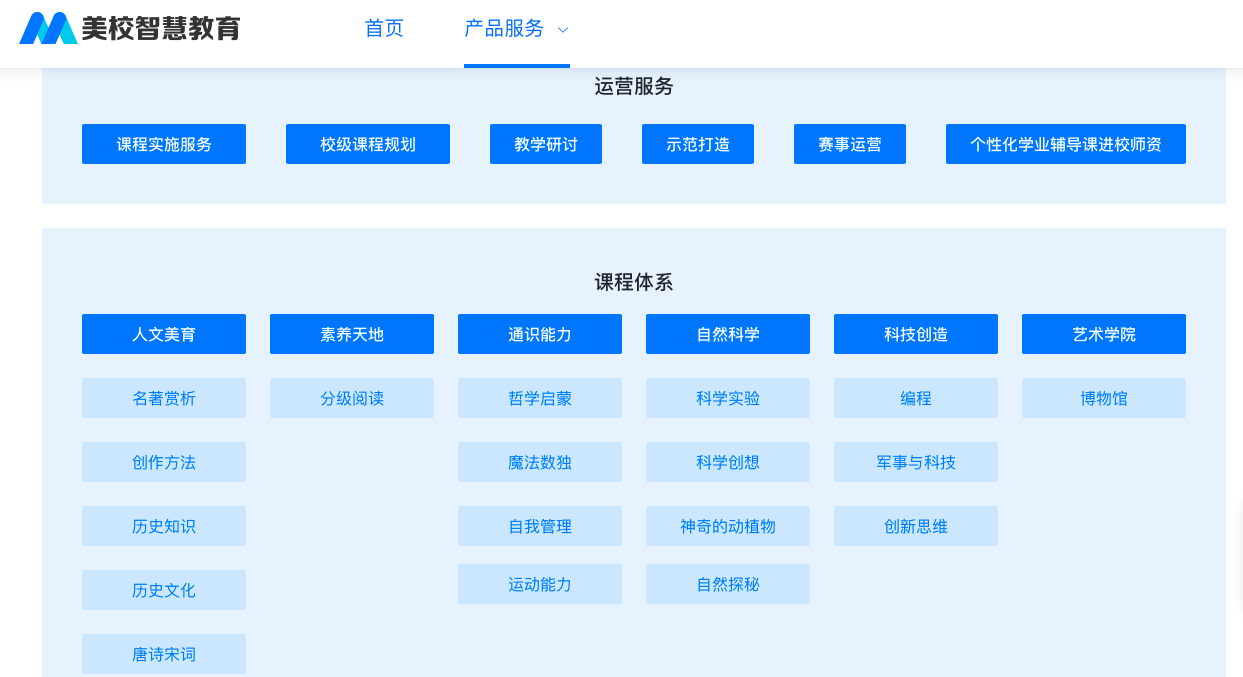Viewport: 1243px width, 677px height.
Task: Select the 课程实施服务 service button
Action: click(163, 143)
